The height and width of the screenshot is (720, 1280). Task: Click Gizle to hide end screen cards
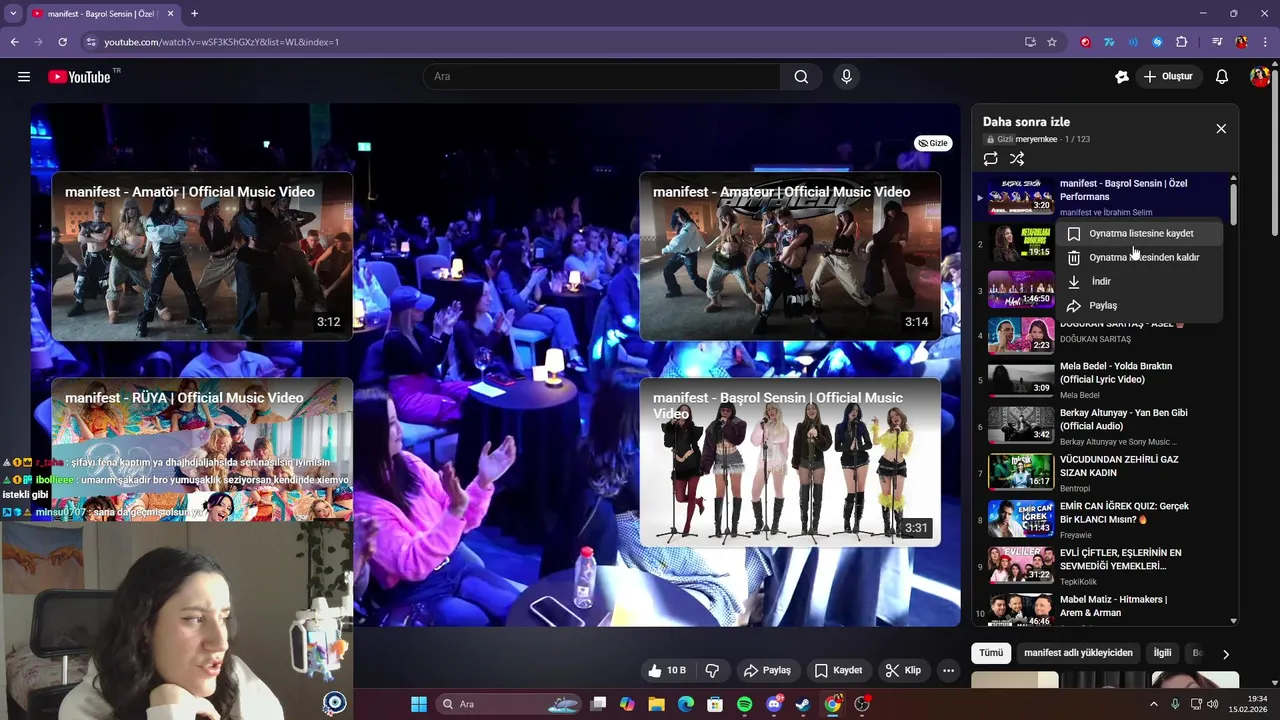pyautogui.click(x=933, y=143)
